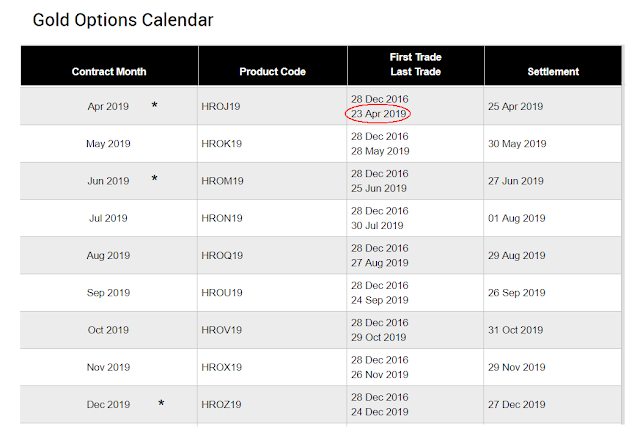The width and height of the screenshot is (640, 438).
Task: Click the HROZ19 product code
Action: (220, 405)
